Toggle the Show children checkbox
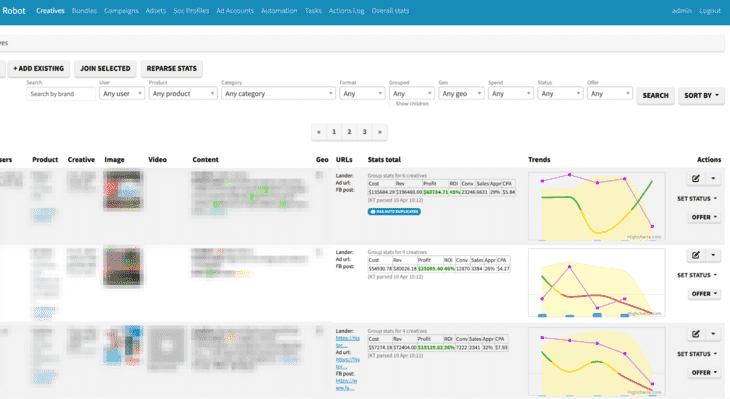 click(x=392, y=104)
